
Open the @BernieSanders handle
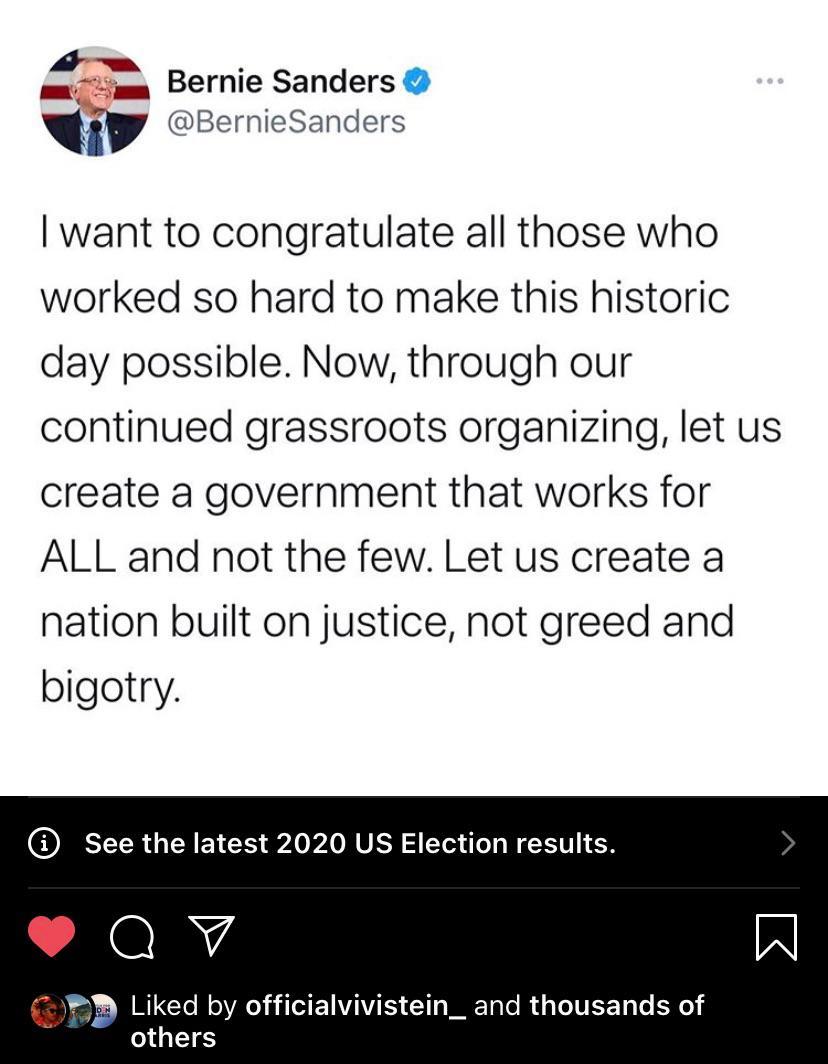(x=286, y=122)
